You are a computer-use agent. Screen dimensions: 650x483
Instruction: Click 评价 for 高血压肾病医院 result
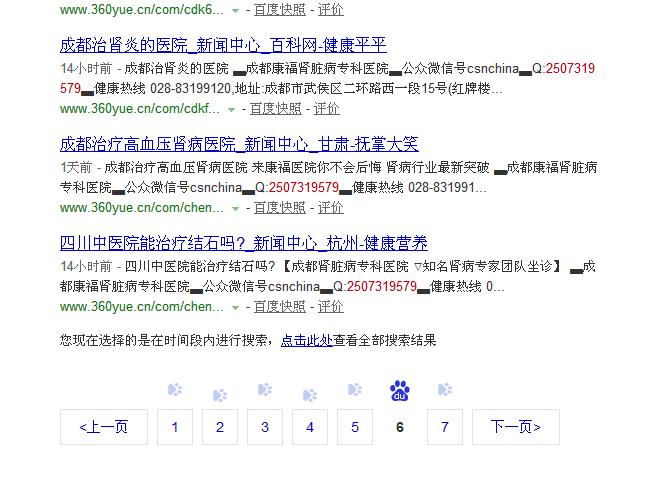331,208
